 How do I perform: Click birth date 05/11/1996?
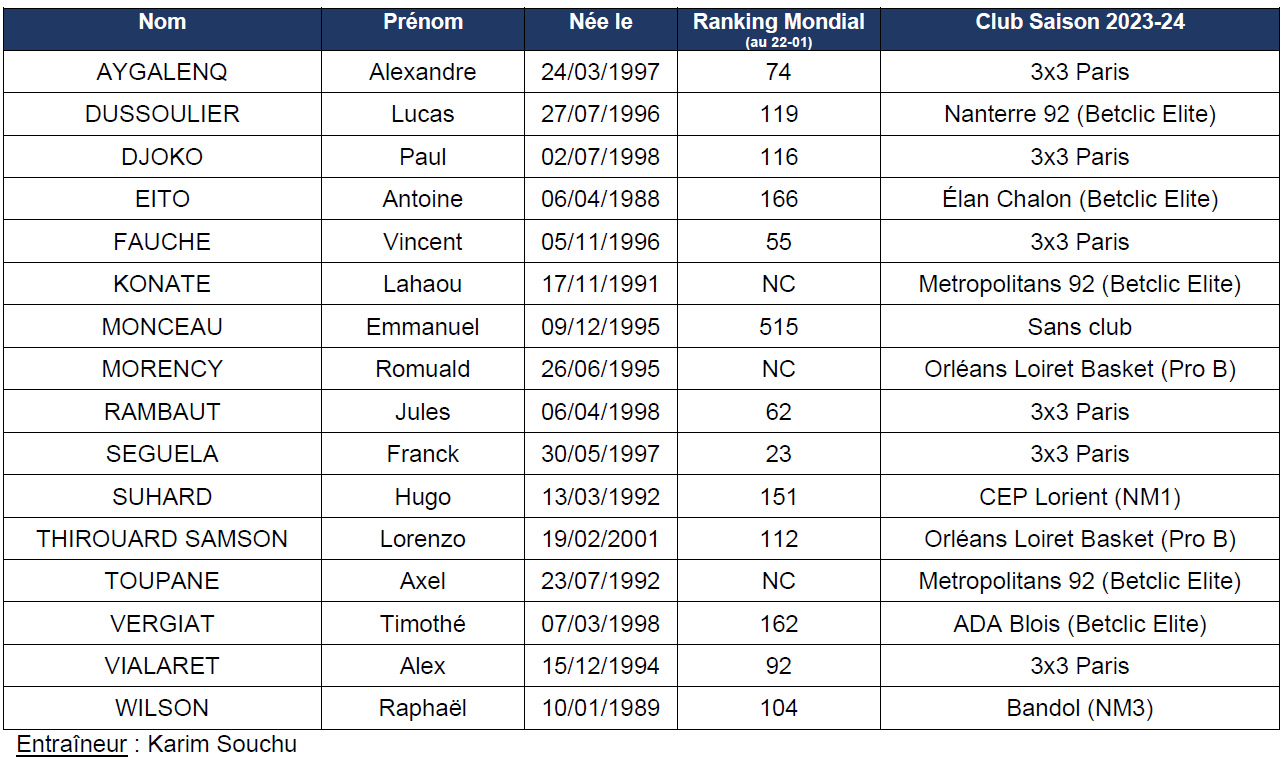600,242
